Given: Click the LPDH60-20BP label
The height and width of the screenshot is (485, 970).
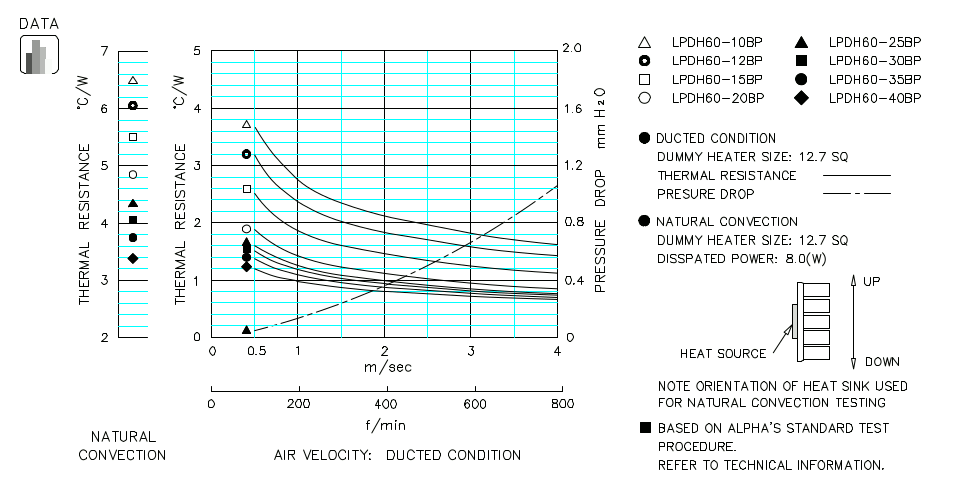Looking at the screenshot, I should click(x=718, y=98).
